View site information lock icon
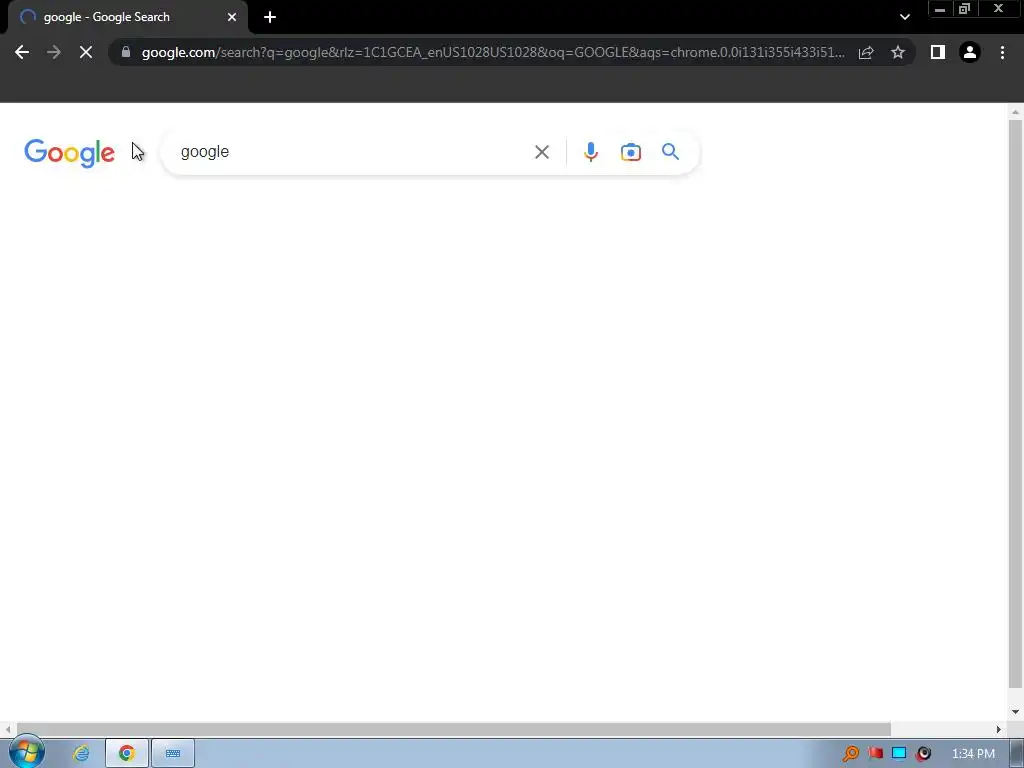This screenshot has width=1024, height=768. pos(126,52)
